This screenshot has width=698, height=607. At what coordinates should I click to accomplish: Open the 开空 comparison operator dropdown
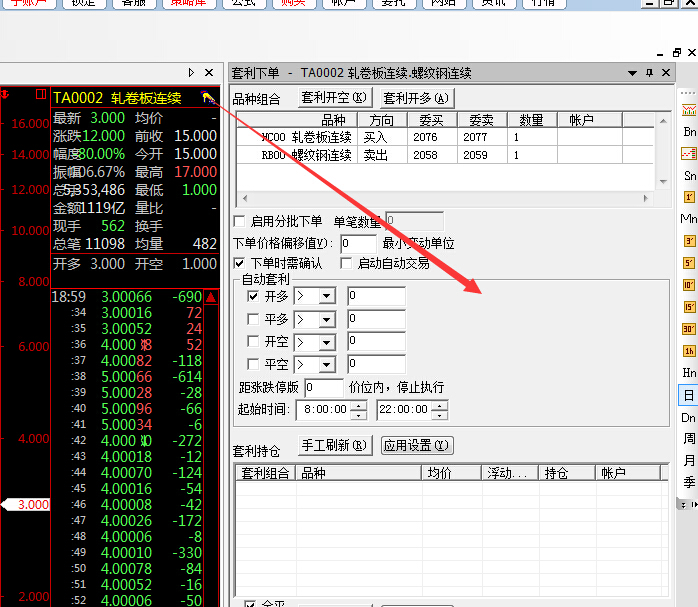click(326, 342)
